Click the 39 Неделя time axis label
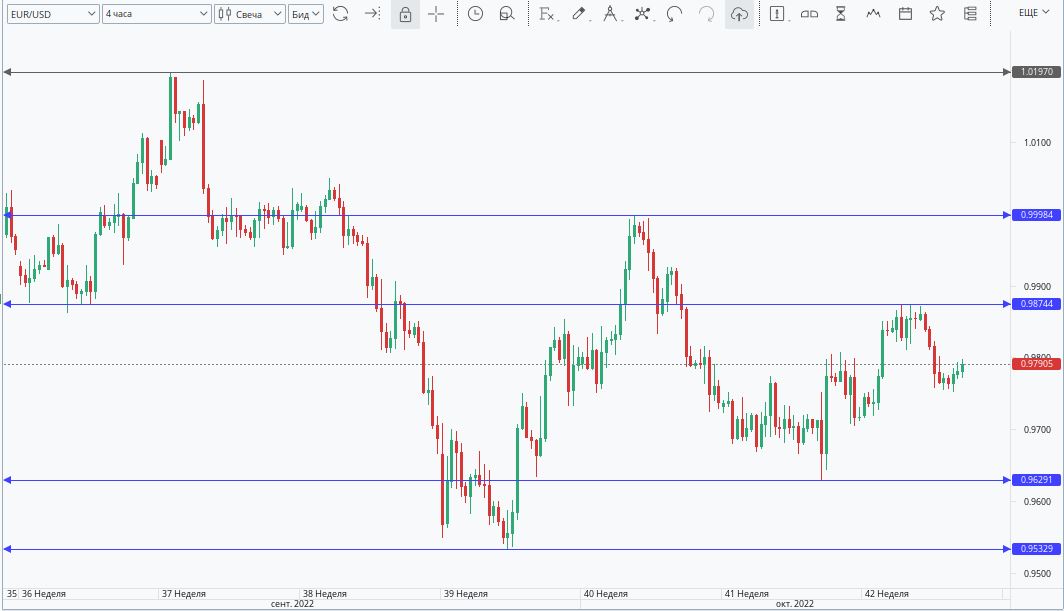Viewport: 1064px width, 611px height. coord(466,594)
